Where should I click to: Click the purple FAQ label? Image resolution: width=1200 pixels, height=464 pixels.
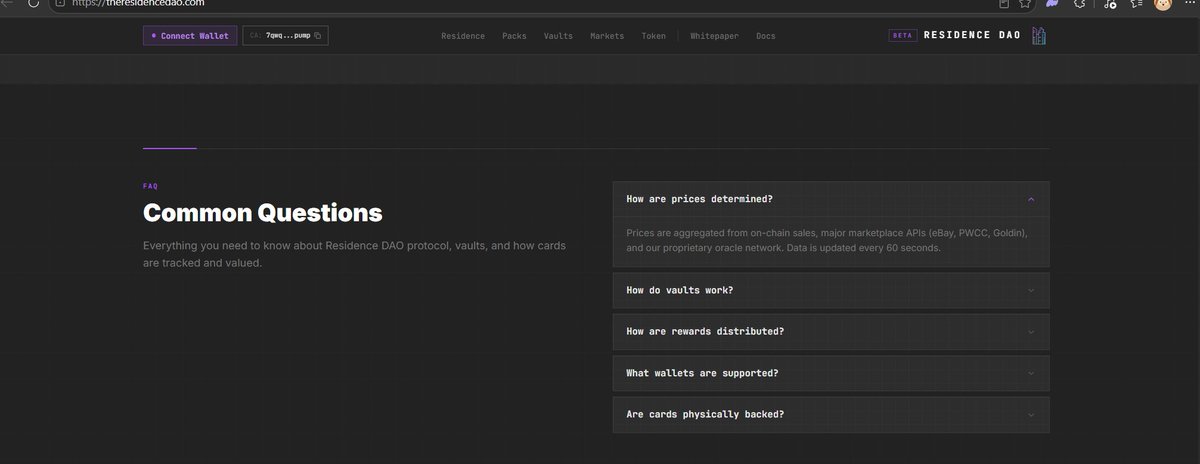pyautogui.click(x=150, y=186)
